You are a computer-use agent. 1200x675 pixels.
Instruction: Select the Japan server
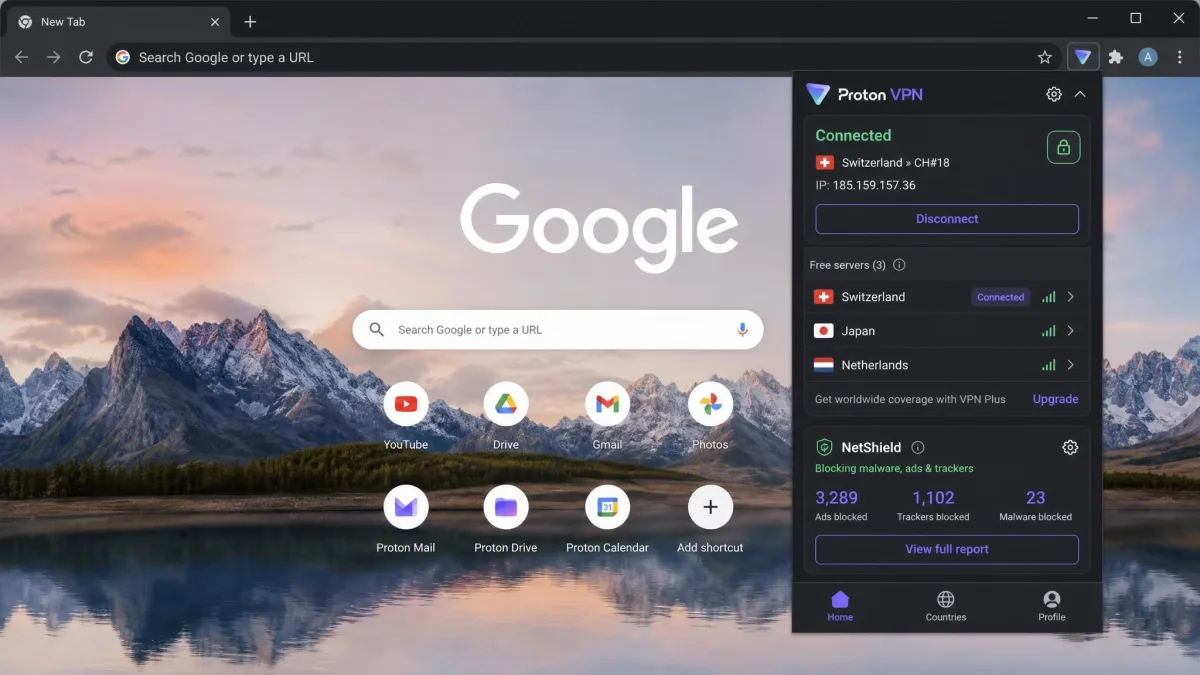point(947,331)
